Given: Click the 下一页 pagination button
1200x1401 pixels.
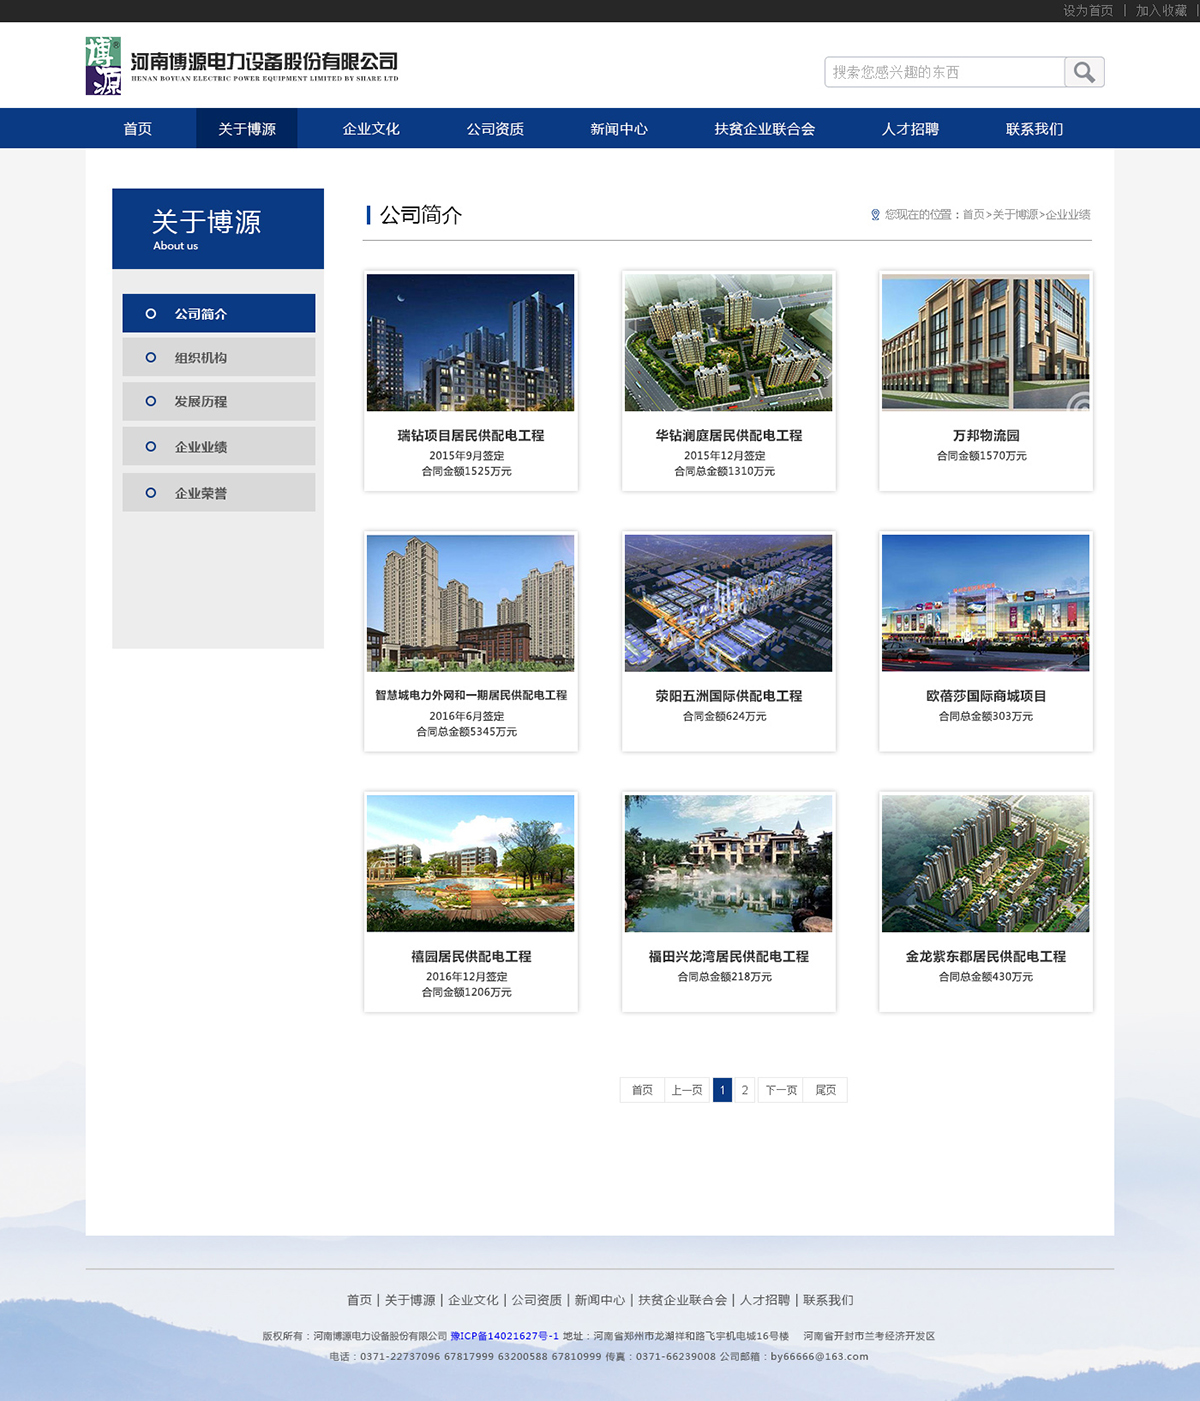Looking at the screenshot, I should [781, 1090].
